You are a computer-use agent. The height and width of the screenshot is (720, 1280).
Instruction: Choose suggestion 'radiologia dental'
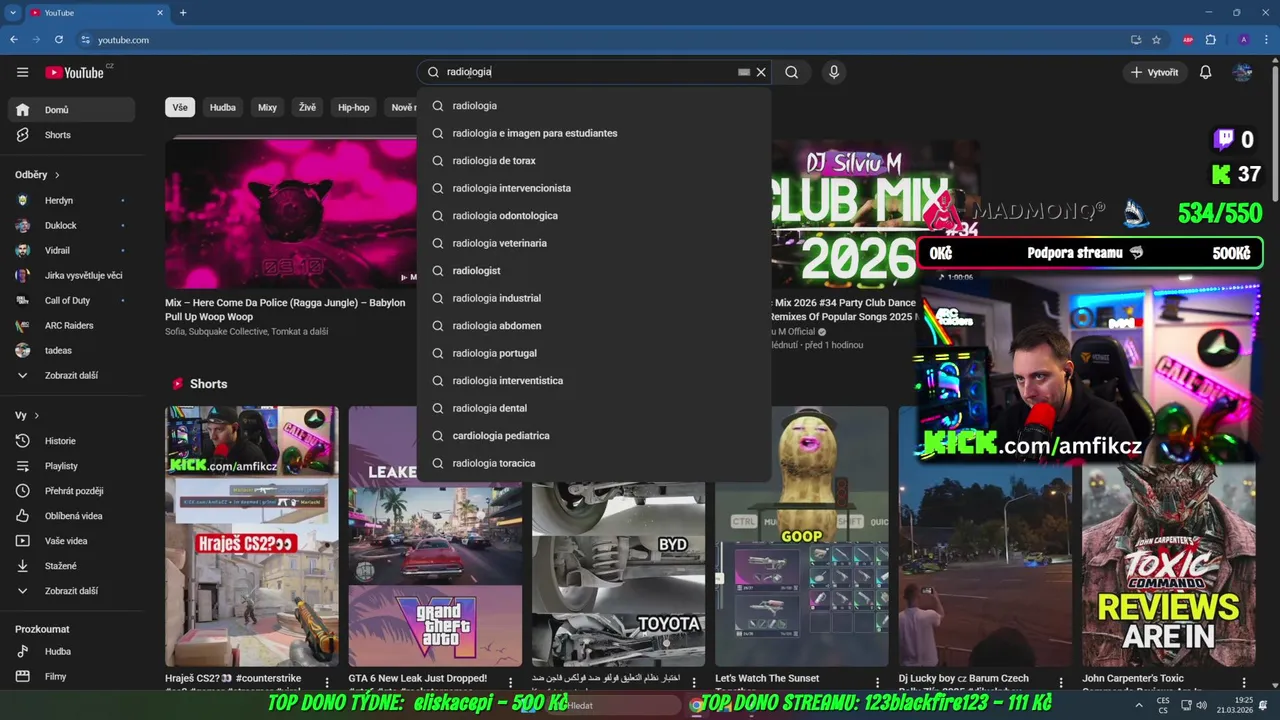594,408
